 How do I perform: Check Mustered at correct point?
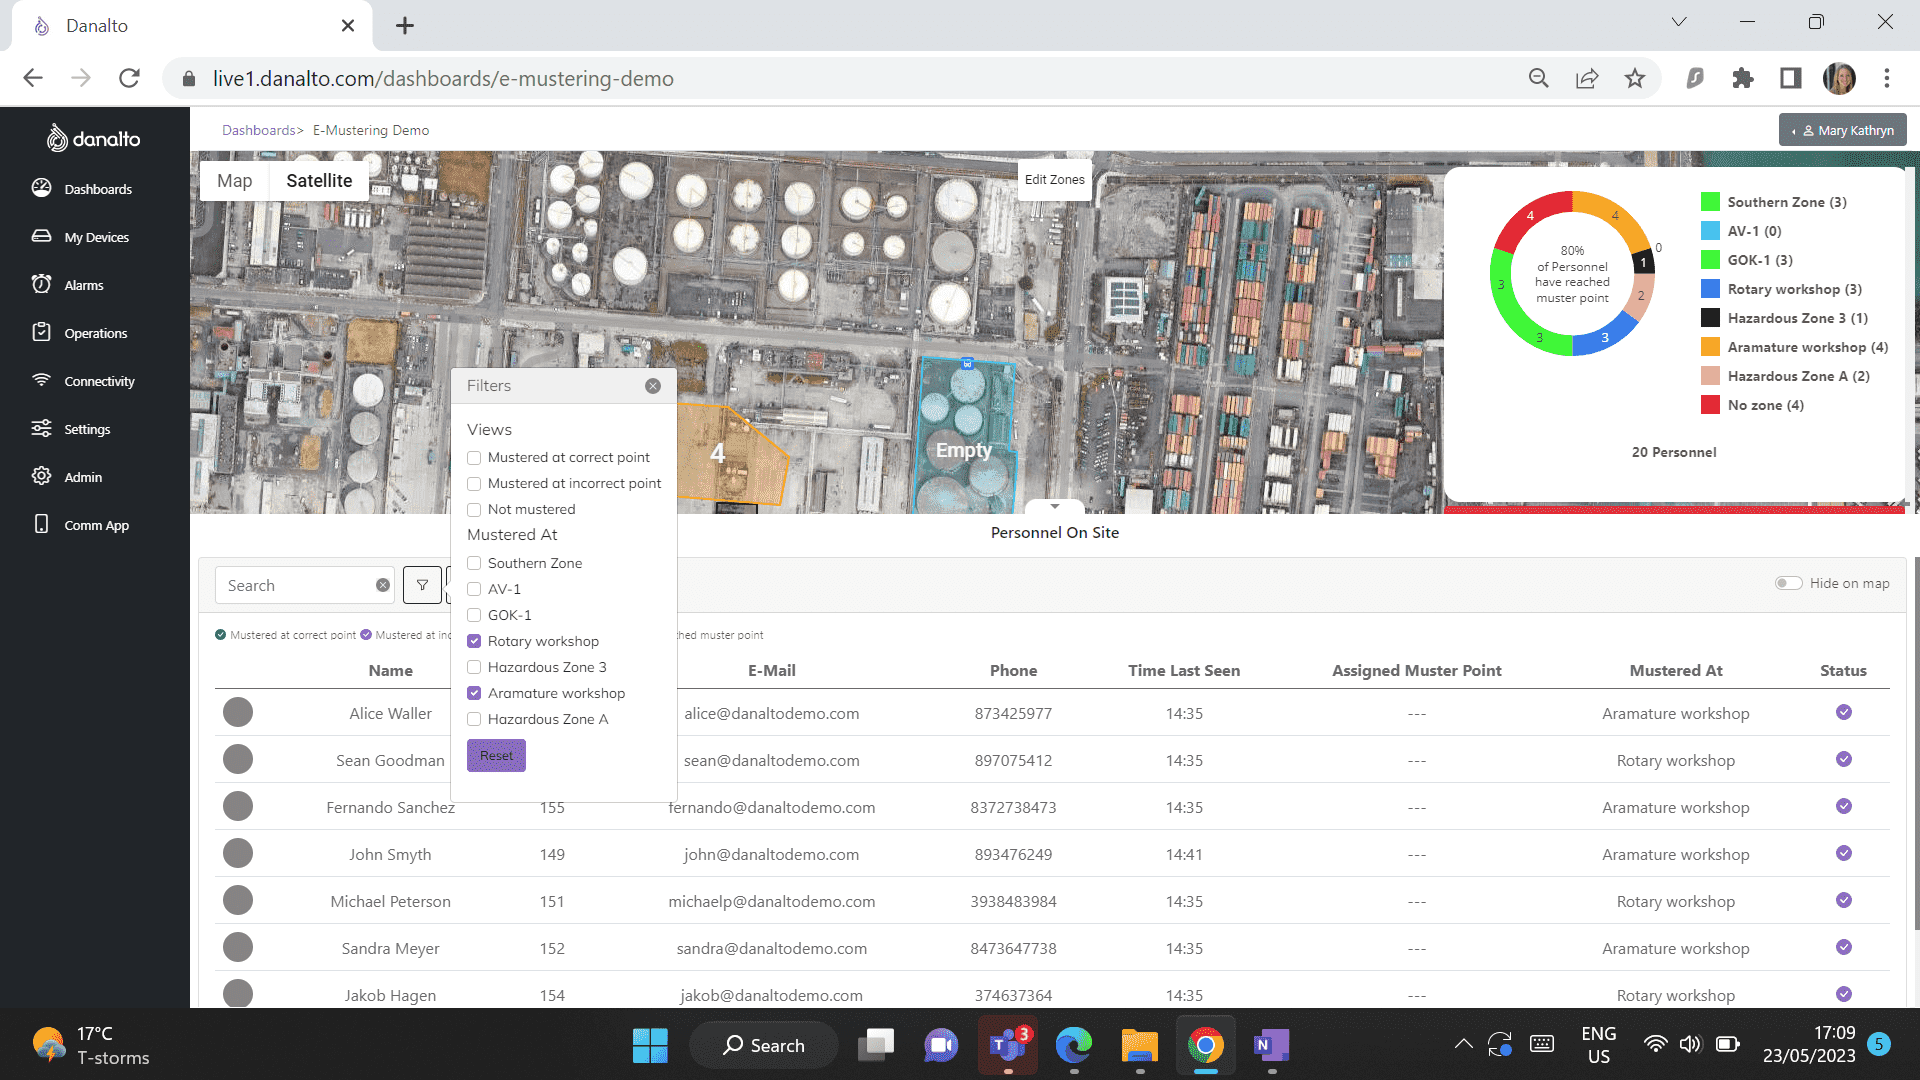(x=474, y=458)
